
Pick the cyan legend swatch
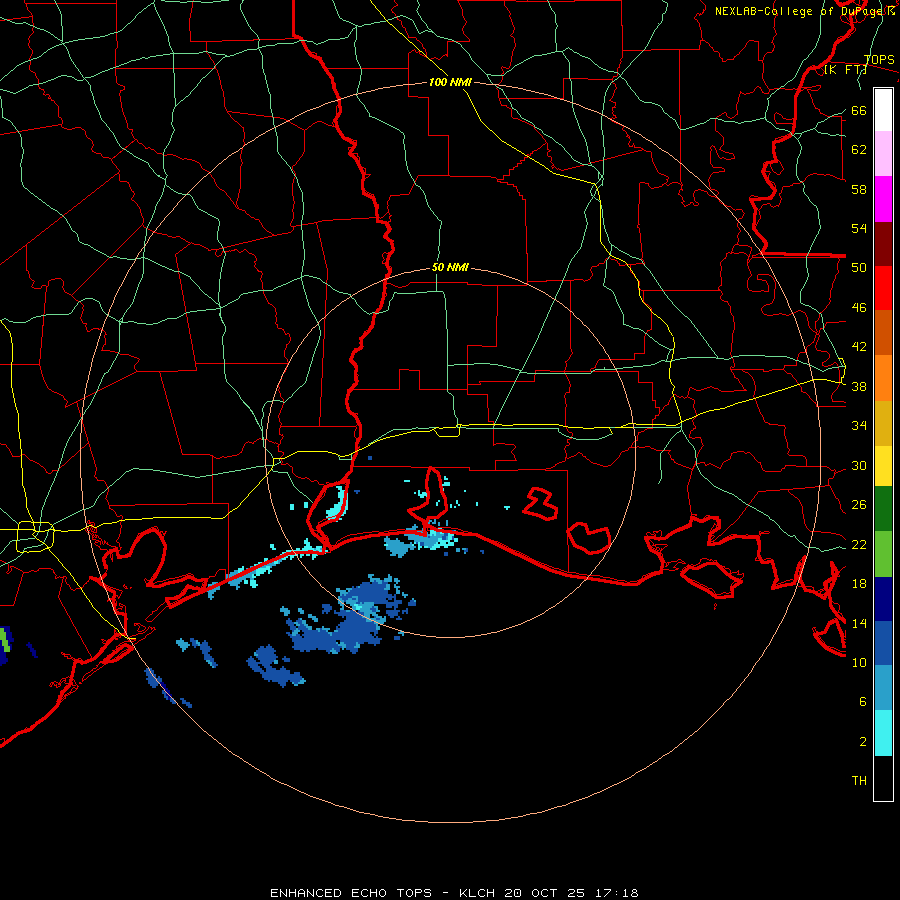(883, 733)
